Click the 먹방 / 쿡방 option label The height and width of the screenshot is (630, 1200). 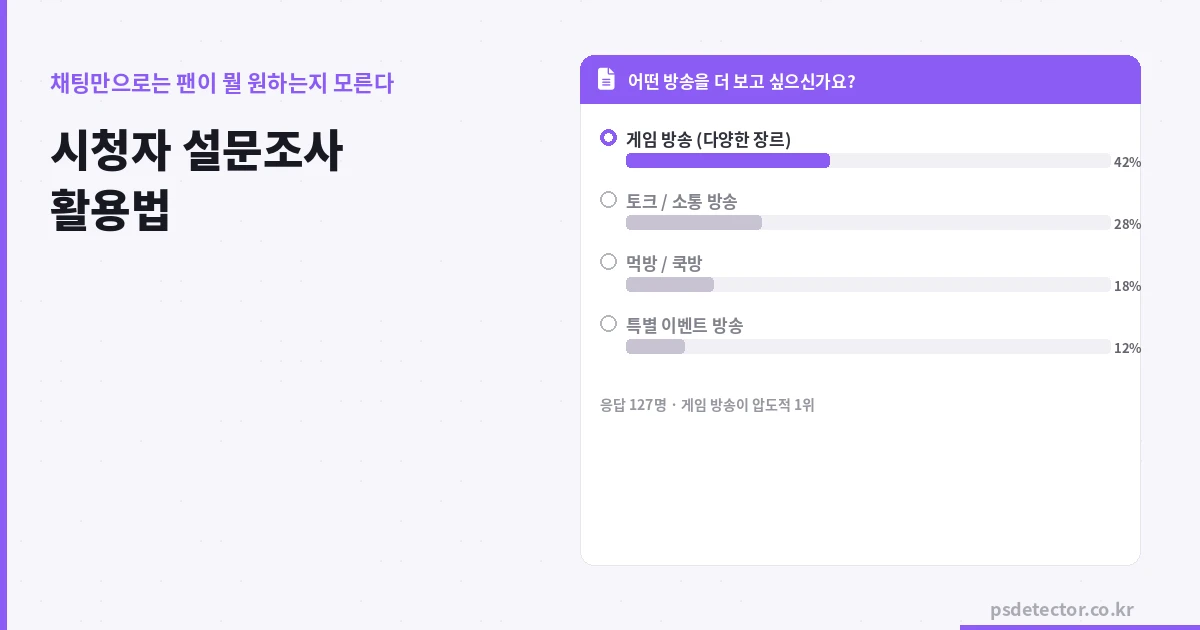click(x=664, y=263)
